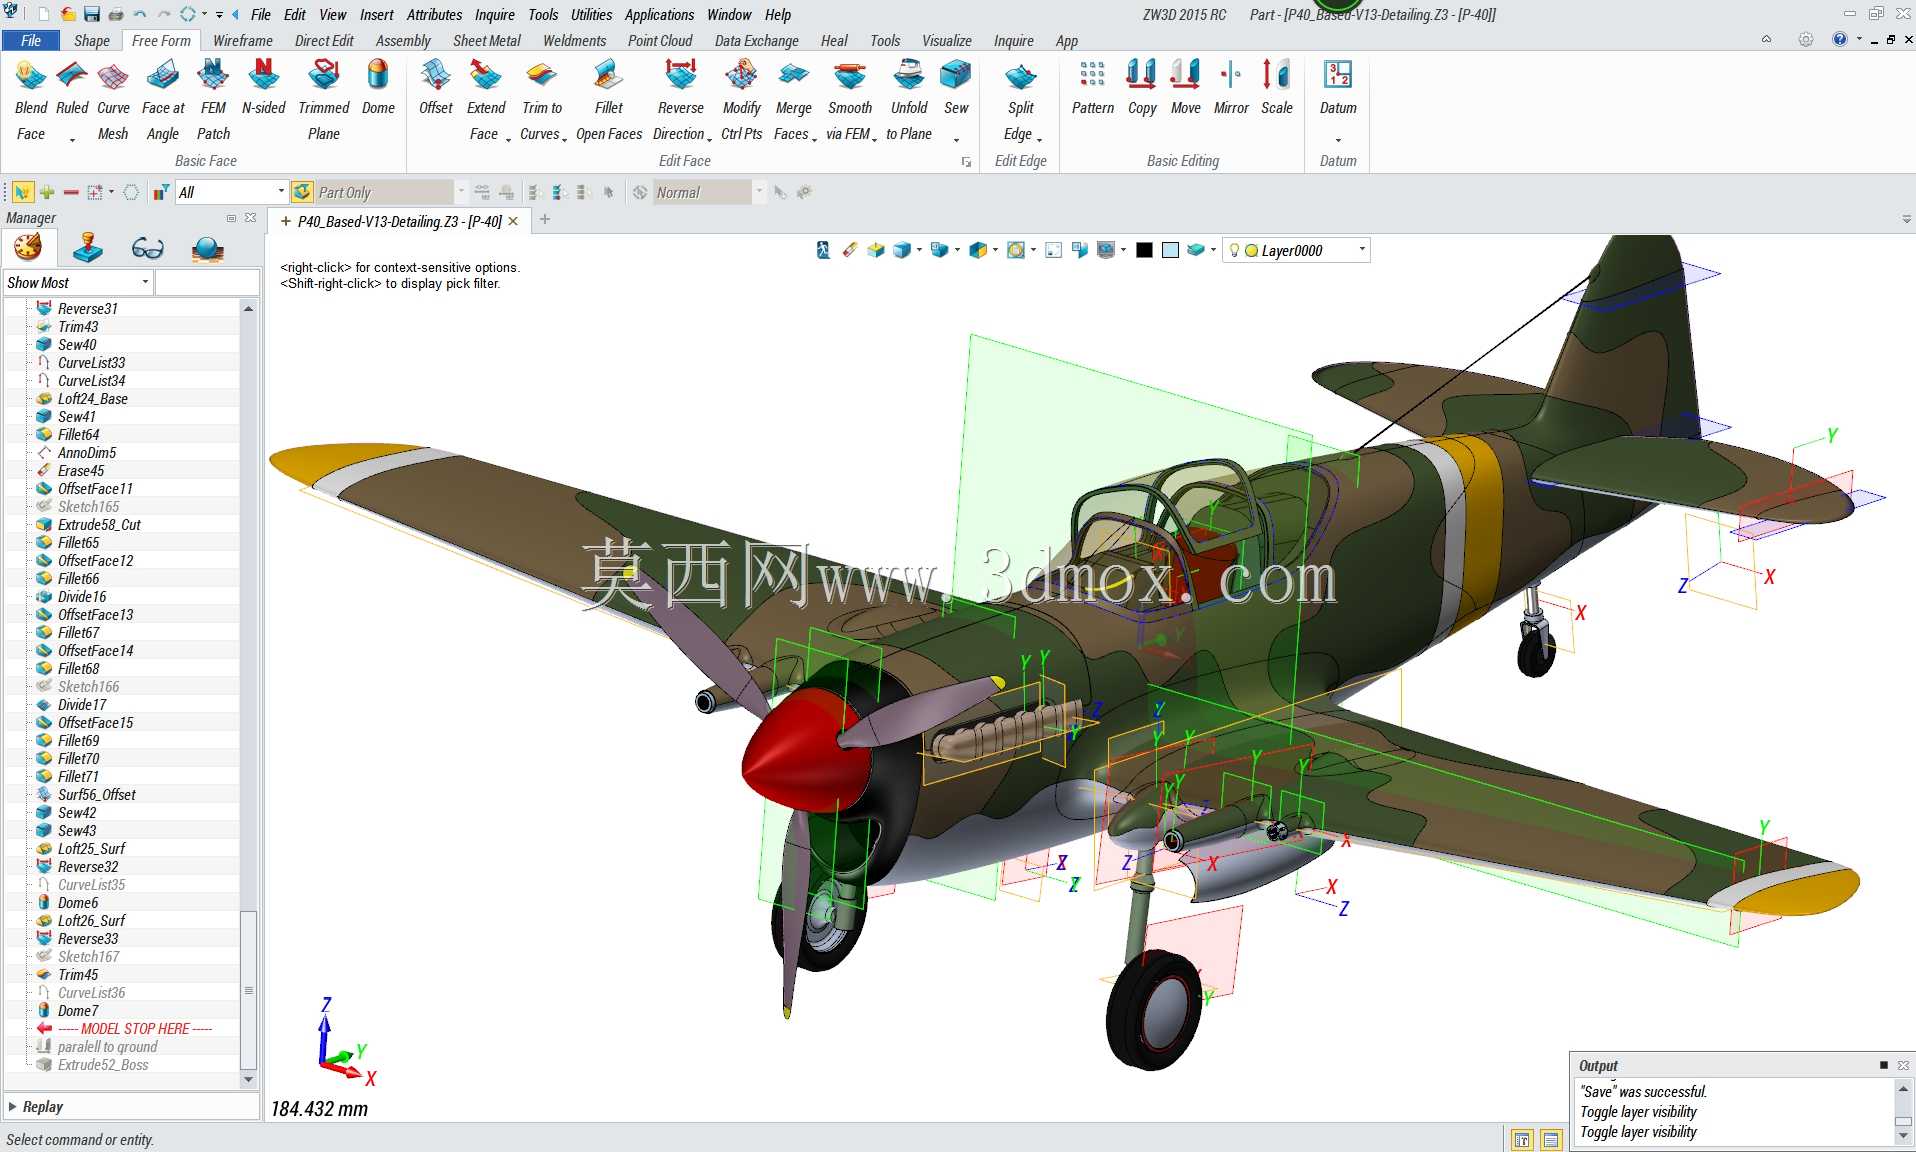This screenshot has width=1916, height=1152.
Task: Open the Applications menu
Action: [659, 14]
